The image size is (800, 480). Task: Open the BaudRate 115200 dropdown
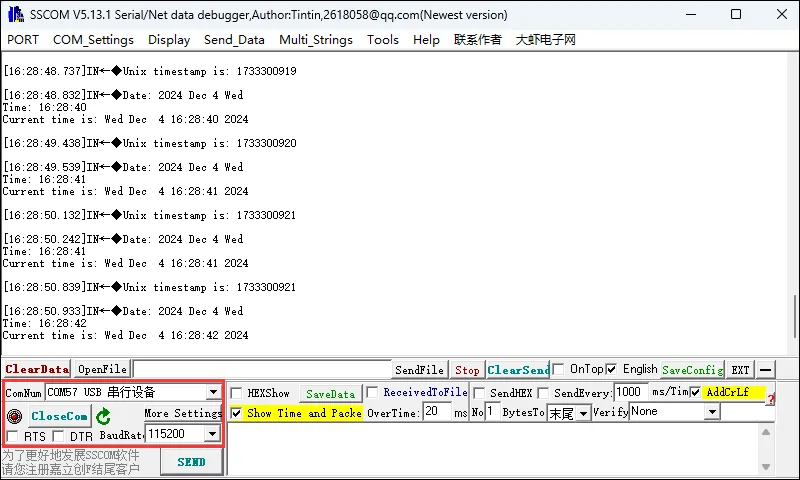(212, 434)
